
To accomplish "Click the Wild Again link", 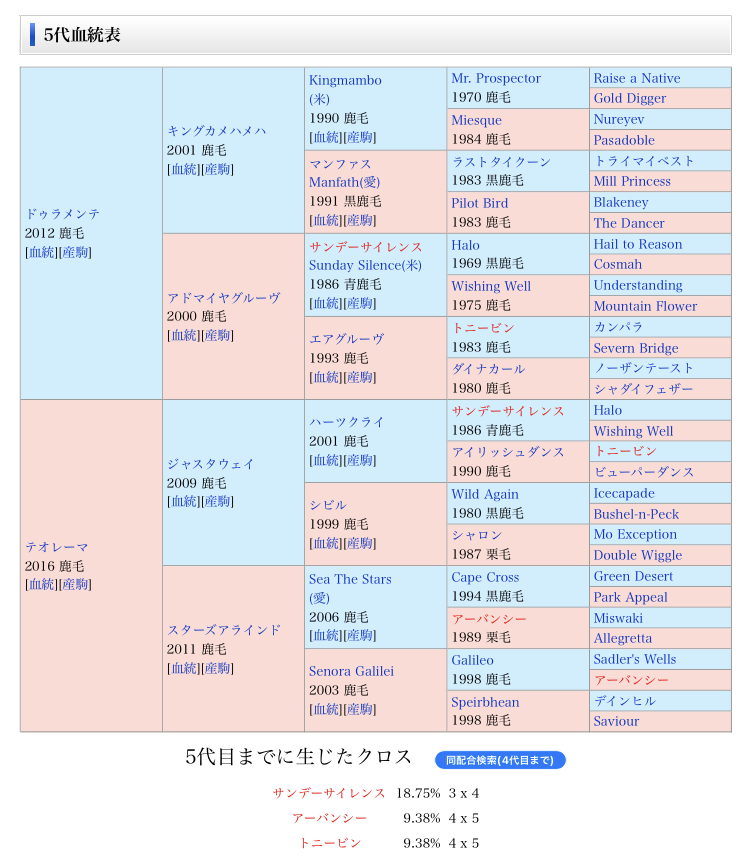I will pyautogui.click(x=485, y=494).
